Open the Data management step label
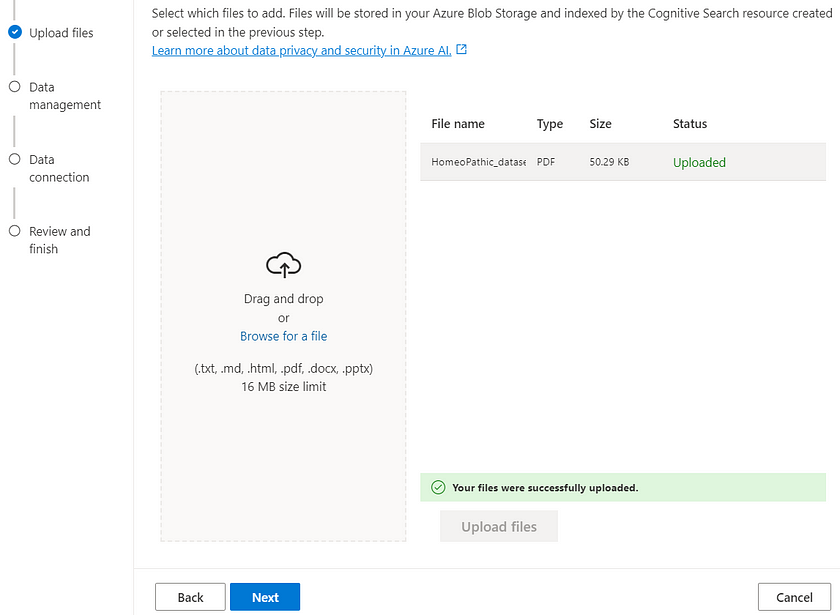 click(x=65, y=96)
